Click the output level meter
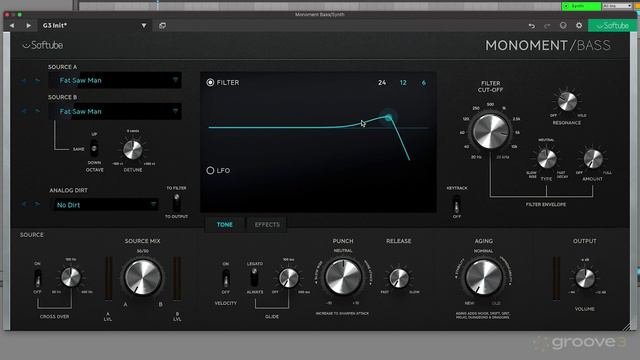The width and height of the screenshot is (640, 360). 556,279
